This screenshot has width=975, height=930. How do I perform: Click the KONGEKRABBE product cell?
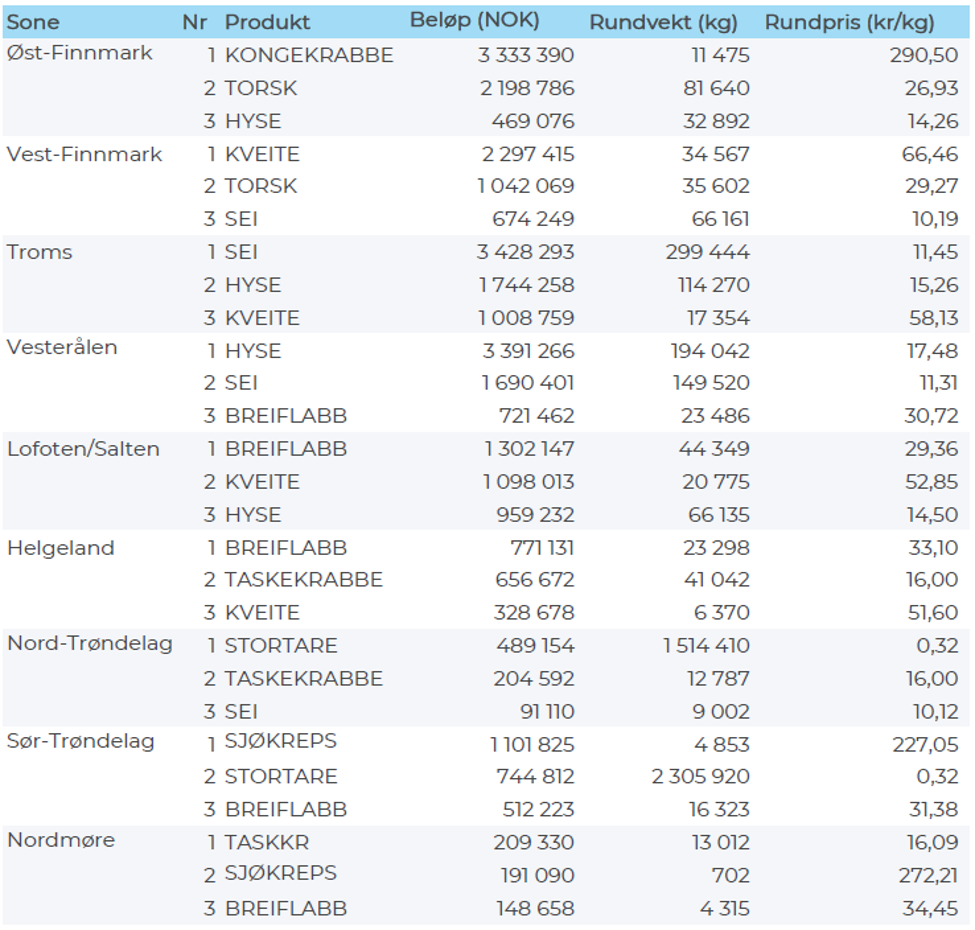(x=309, y=55)
